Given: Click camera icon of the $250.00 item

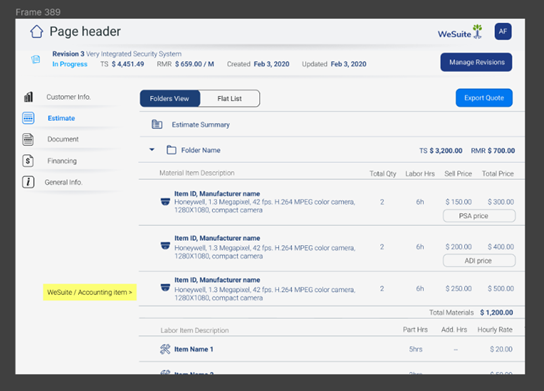Looking at the screenshot, I should pos(165,288).
